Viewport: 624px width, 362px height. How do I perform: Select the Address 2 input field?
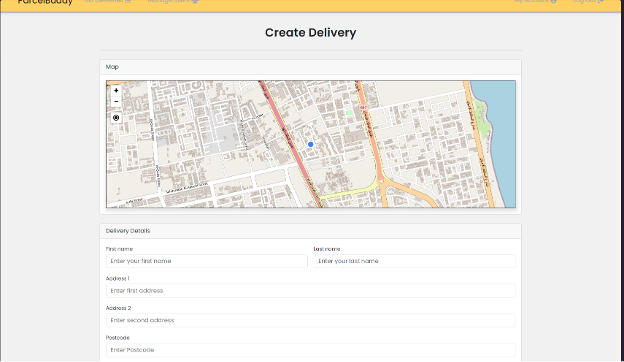tap(311, 320)
